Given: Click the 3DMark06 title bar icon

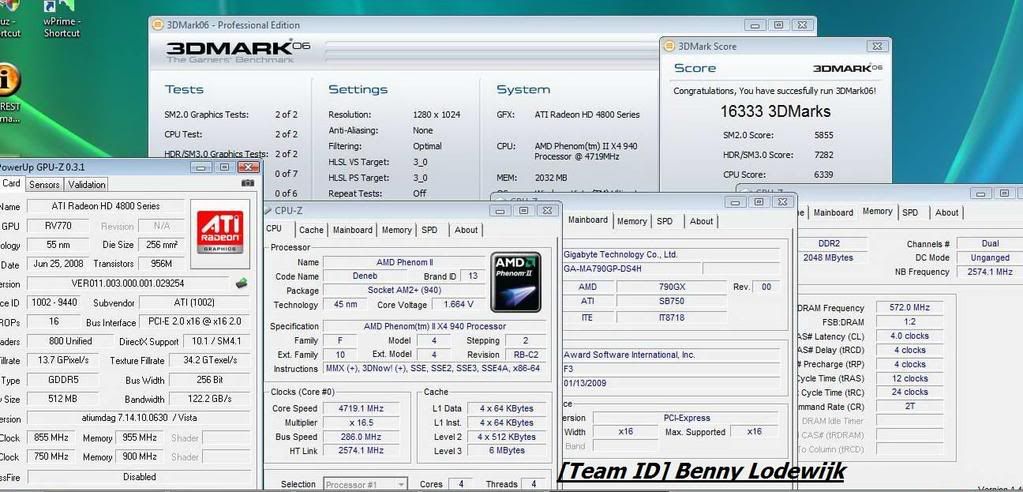Looking at the screenshot, I should pyautogui.click(x=157, y=25).
